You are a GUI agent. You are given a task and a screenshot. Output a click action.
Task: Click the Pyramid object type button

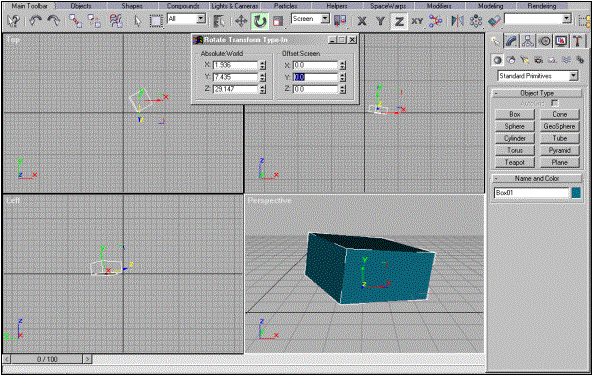click(x=560, y=150)
